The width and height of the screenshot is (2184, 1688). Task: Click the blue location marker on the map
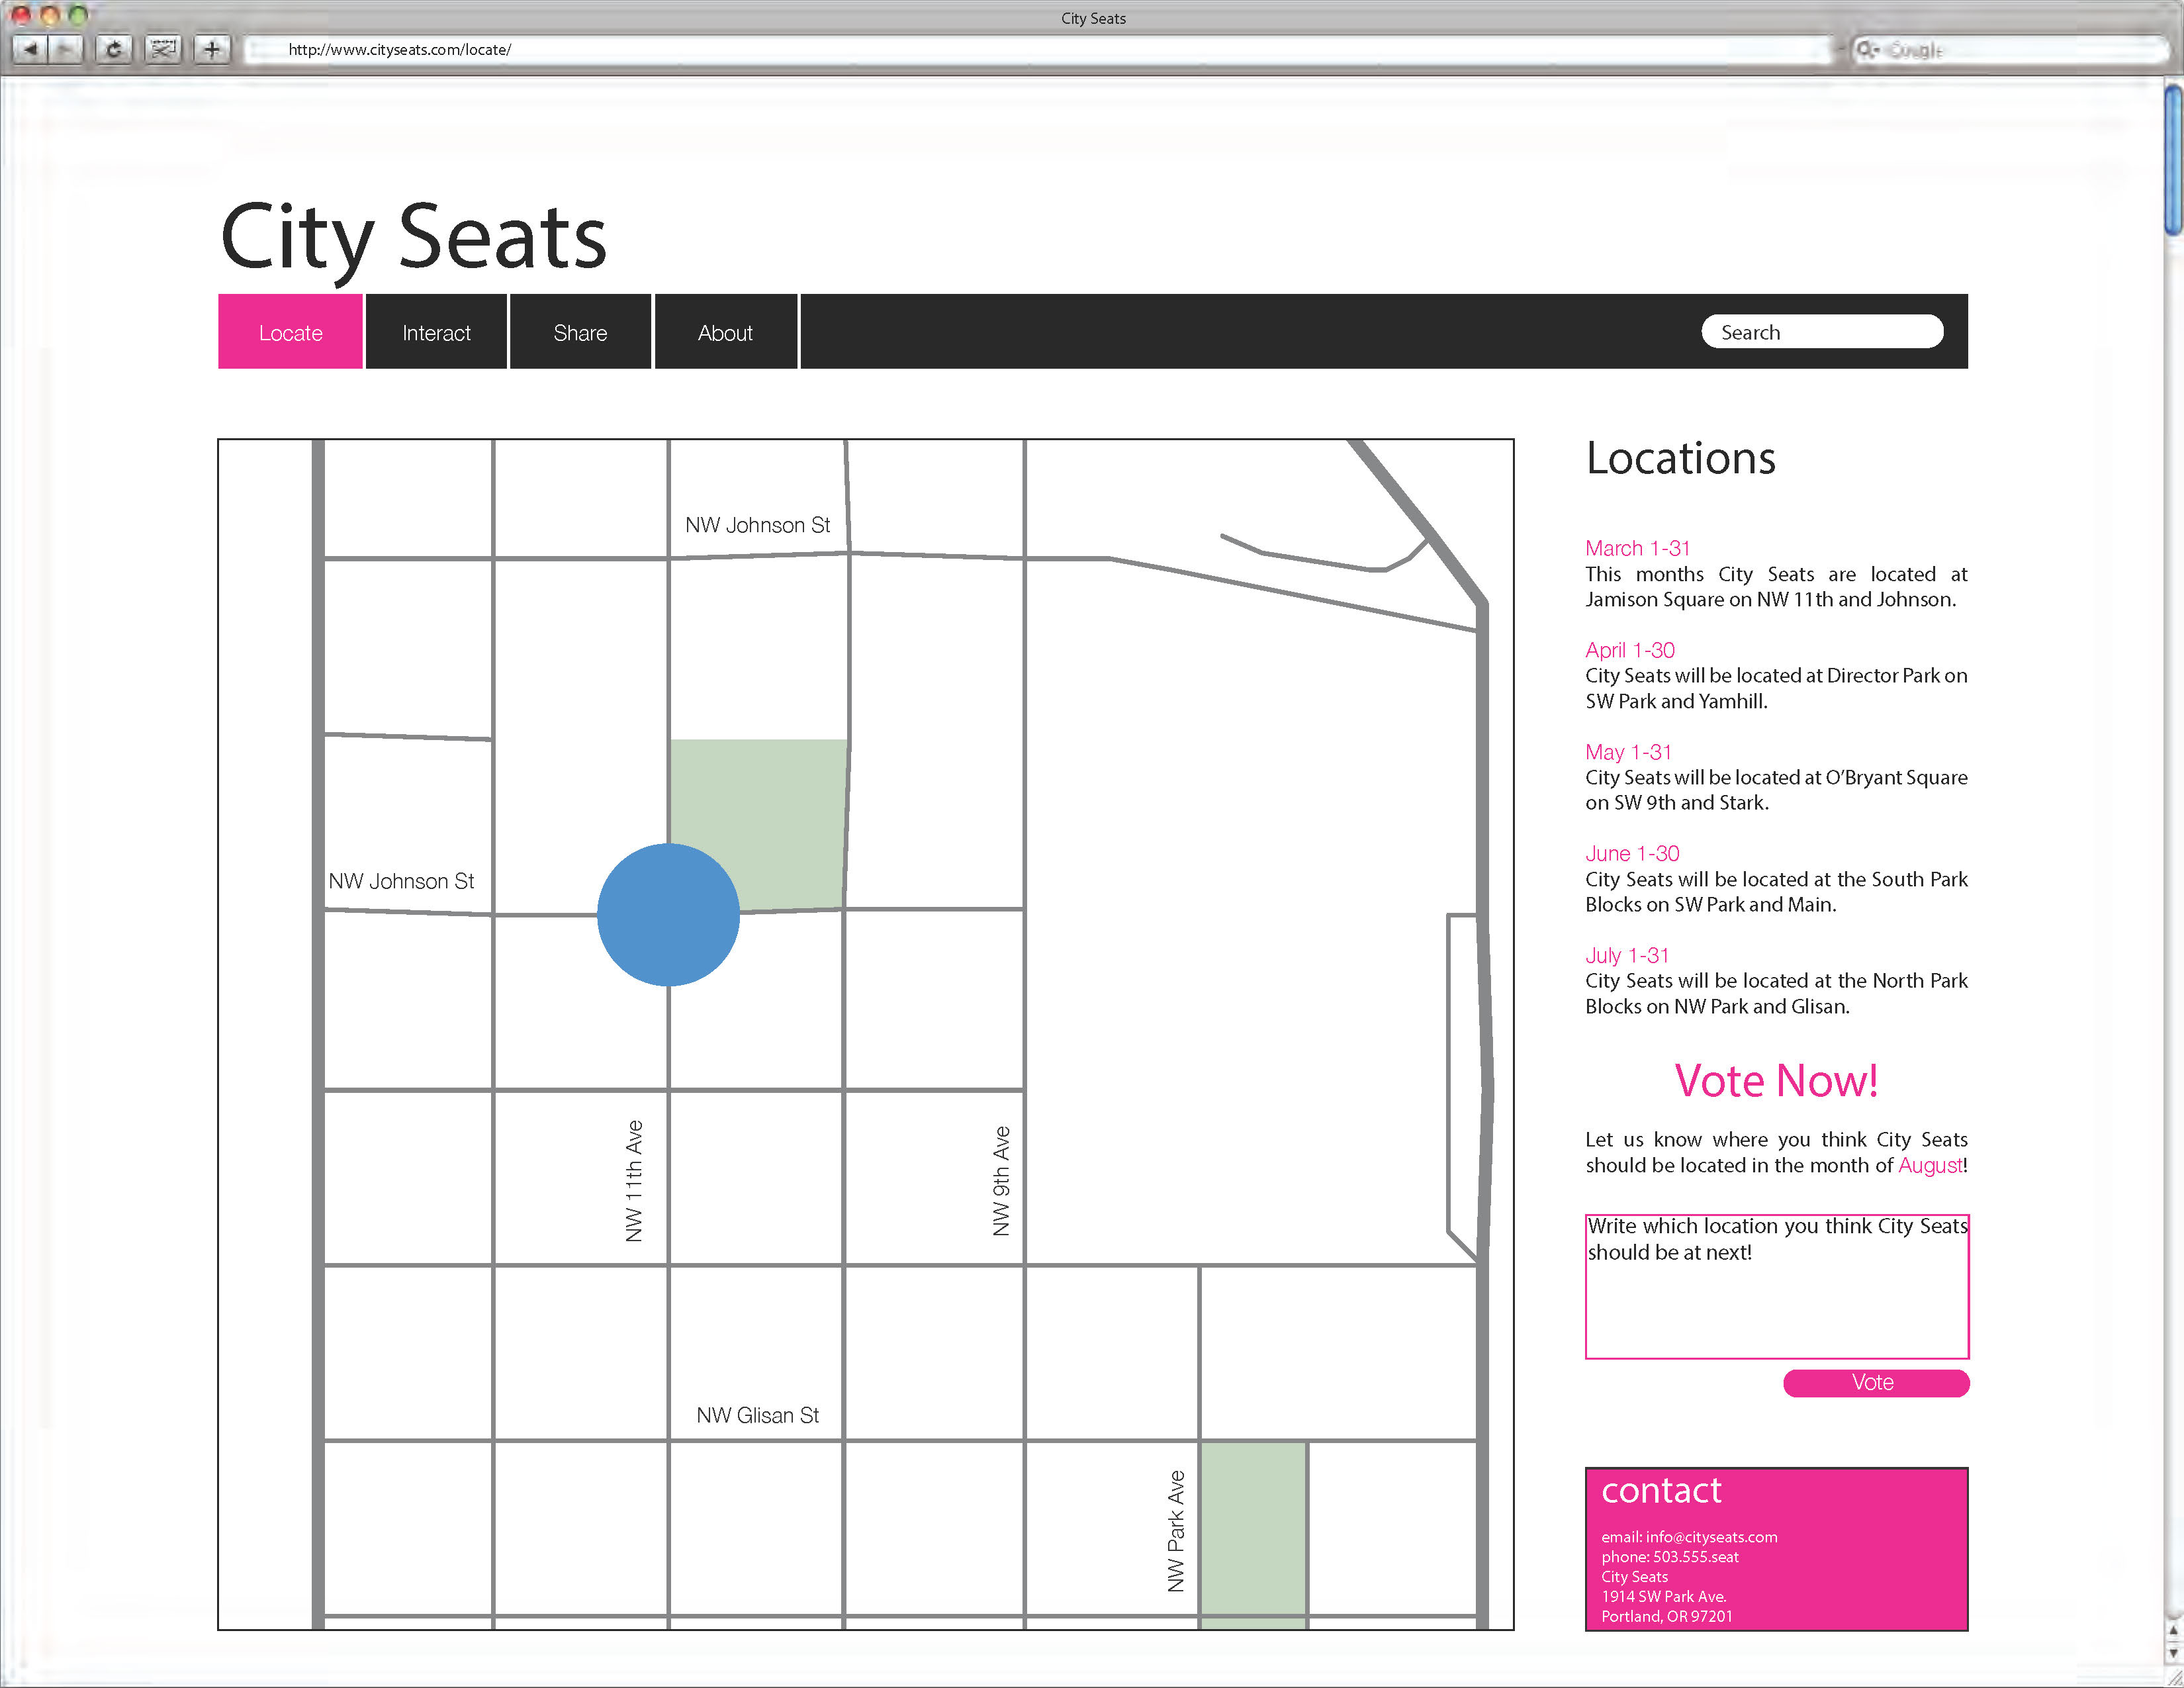tap(668, 915)
